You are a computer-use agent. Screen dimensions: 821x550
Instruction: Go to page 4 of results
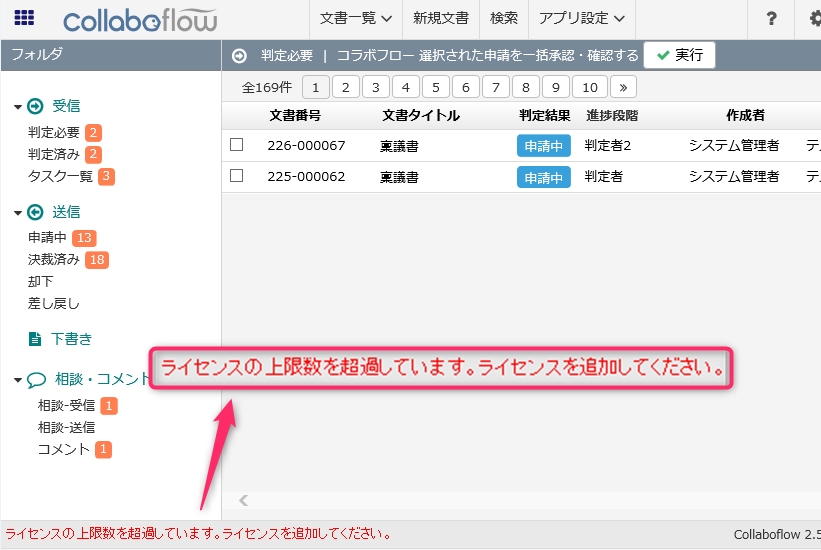point(406,87)
